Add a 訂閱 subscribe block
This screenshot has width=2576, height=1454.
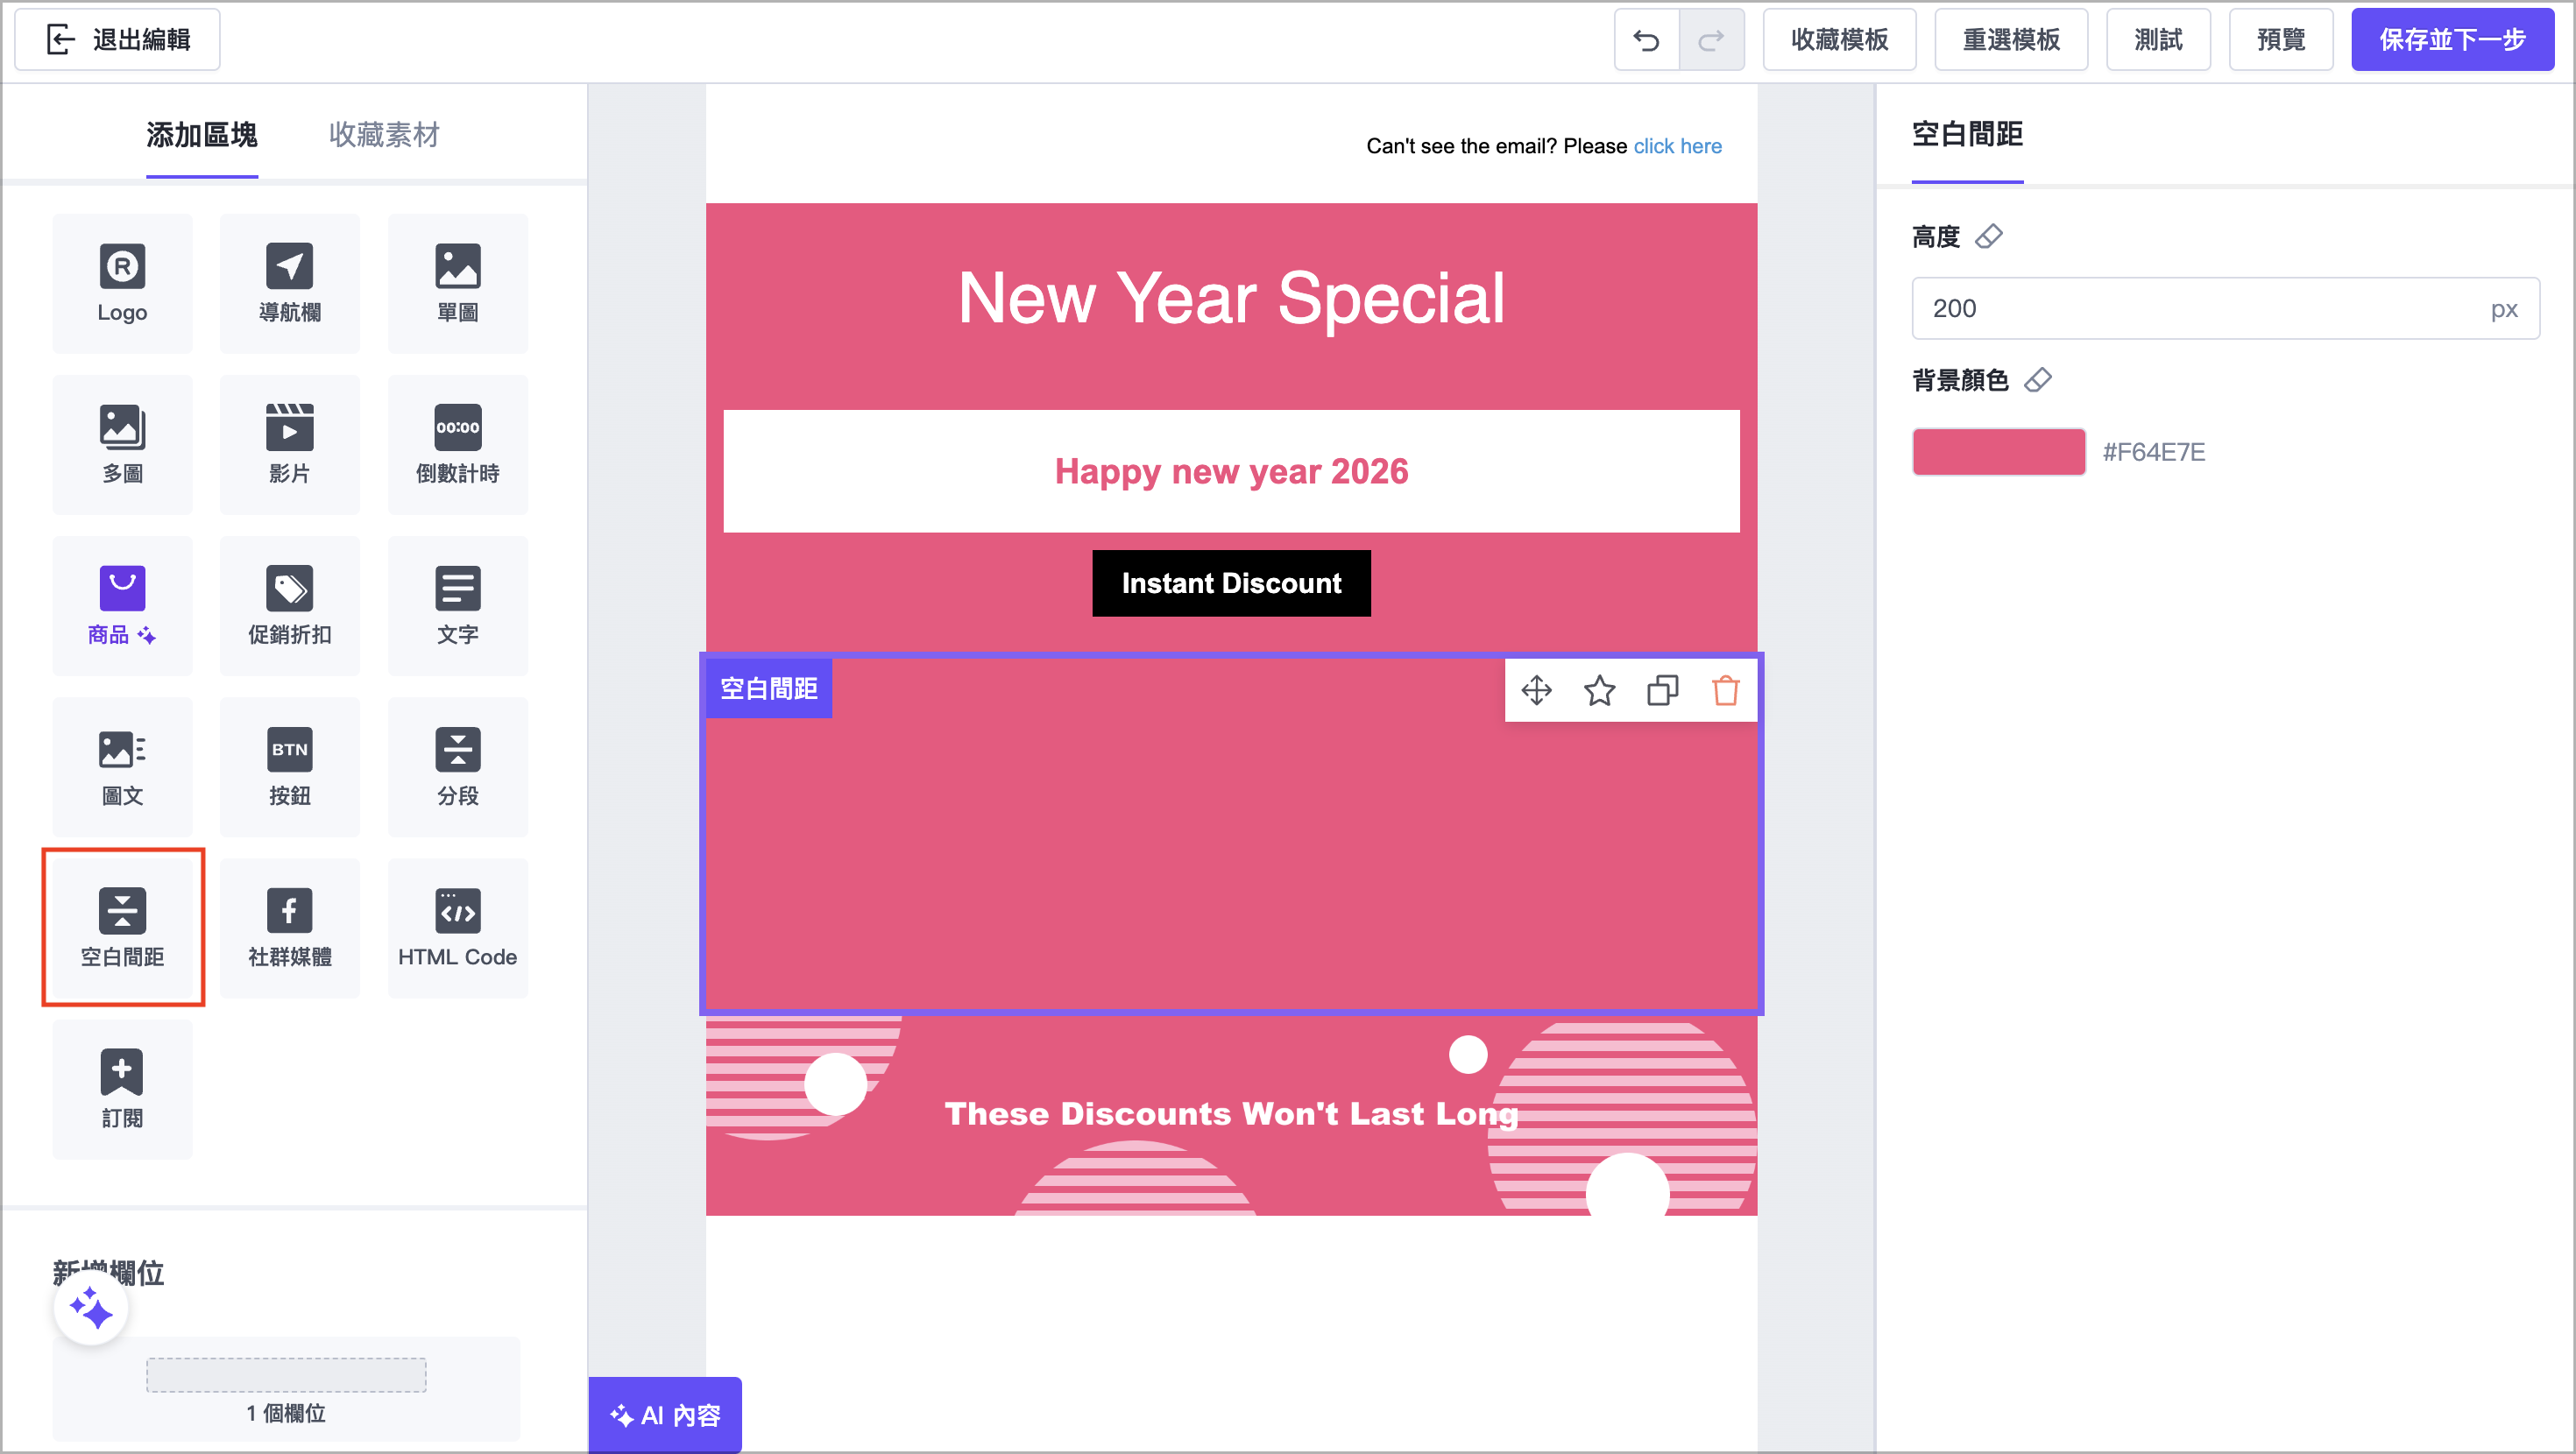(122, 1089)
